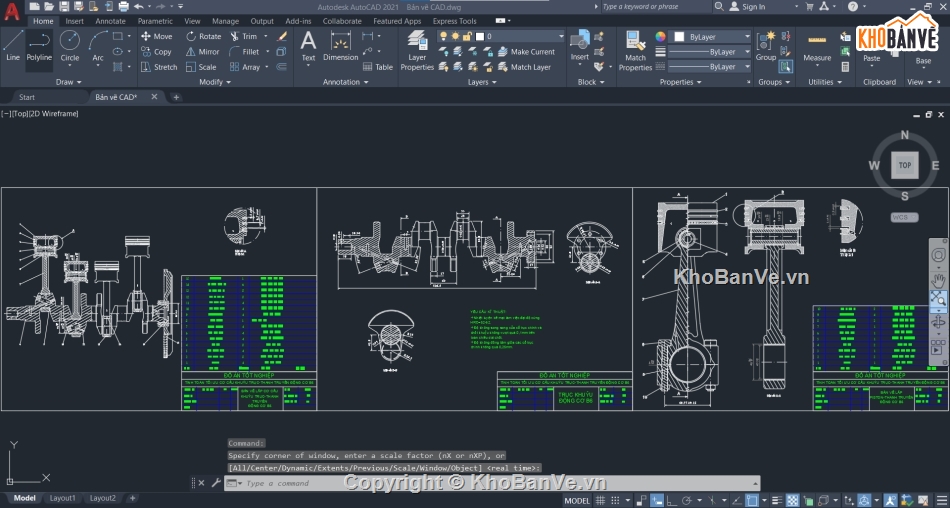Click the Save icon in quick access toolbar
The width and height of the screenshot is (950, 508).
point(64,7)
